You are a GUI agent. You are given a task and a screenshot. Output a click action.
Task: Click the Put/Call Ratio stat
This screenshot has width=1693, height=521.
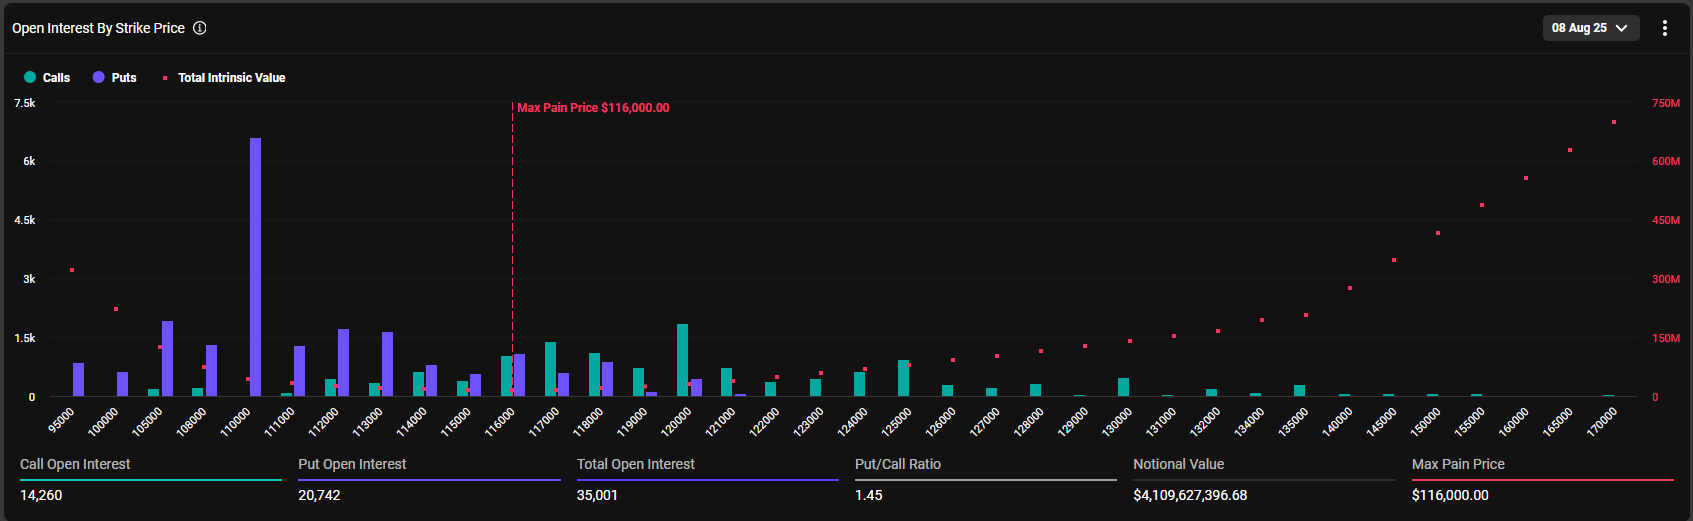click(897, 464)
